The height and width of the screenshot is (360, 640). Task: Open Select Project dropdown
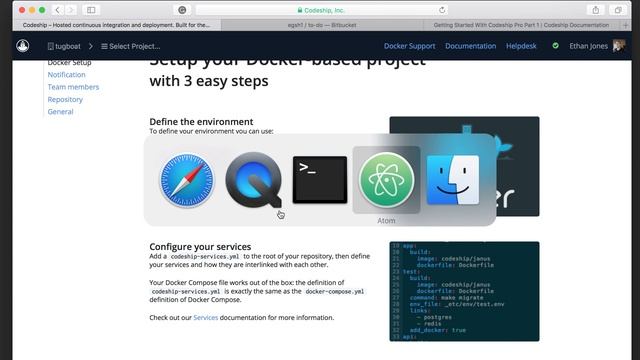131,46
